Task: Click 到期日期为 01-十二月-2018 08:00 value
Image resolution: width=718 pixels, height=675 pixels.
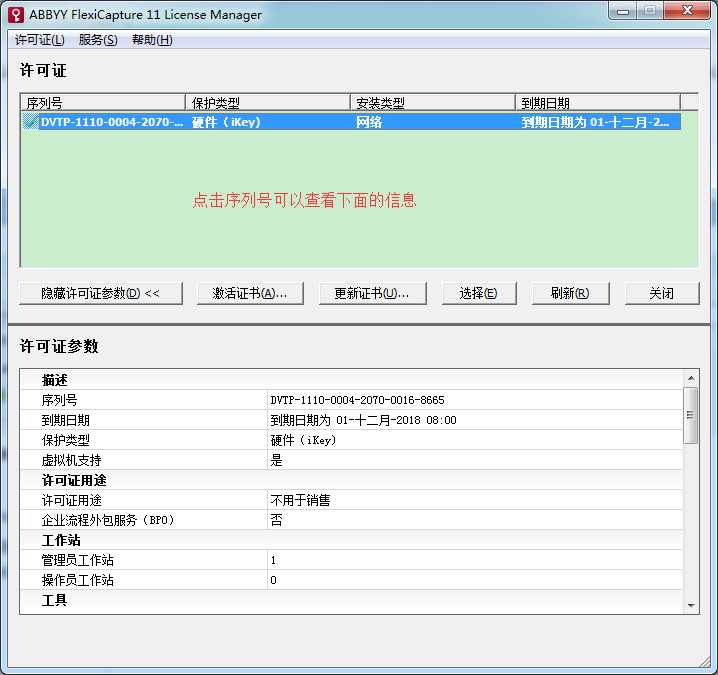Action: point(363,420)
